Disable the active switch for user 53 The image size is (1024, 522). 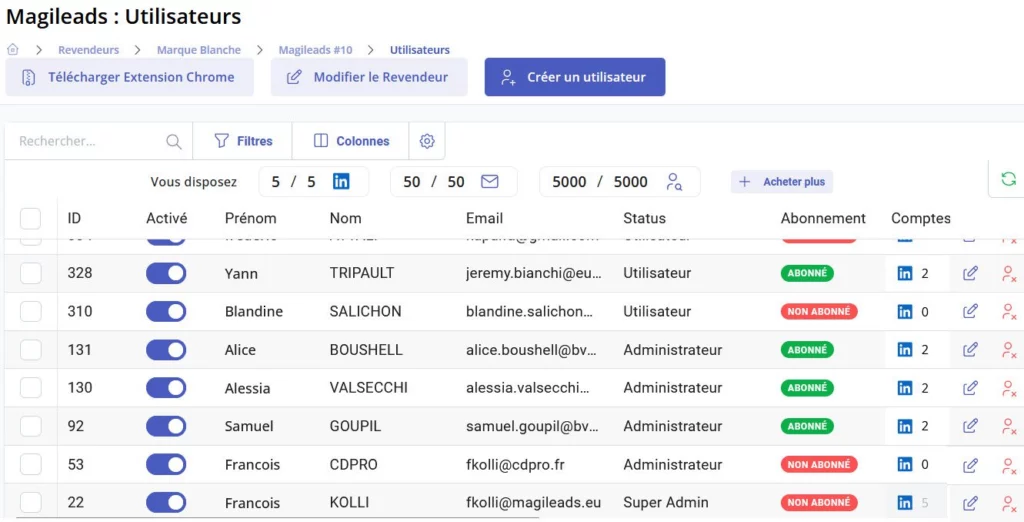coord(166,465)
